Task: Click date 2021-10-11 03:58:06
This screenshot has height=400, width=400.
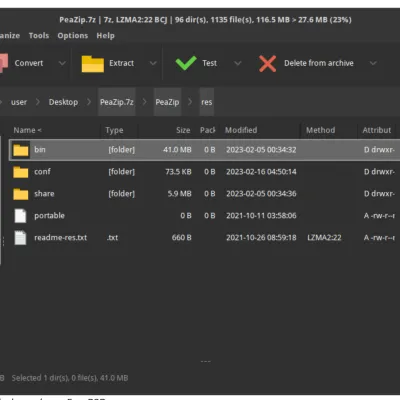Action: coord(261,216)
